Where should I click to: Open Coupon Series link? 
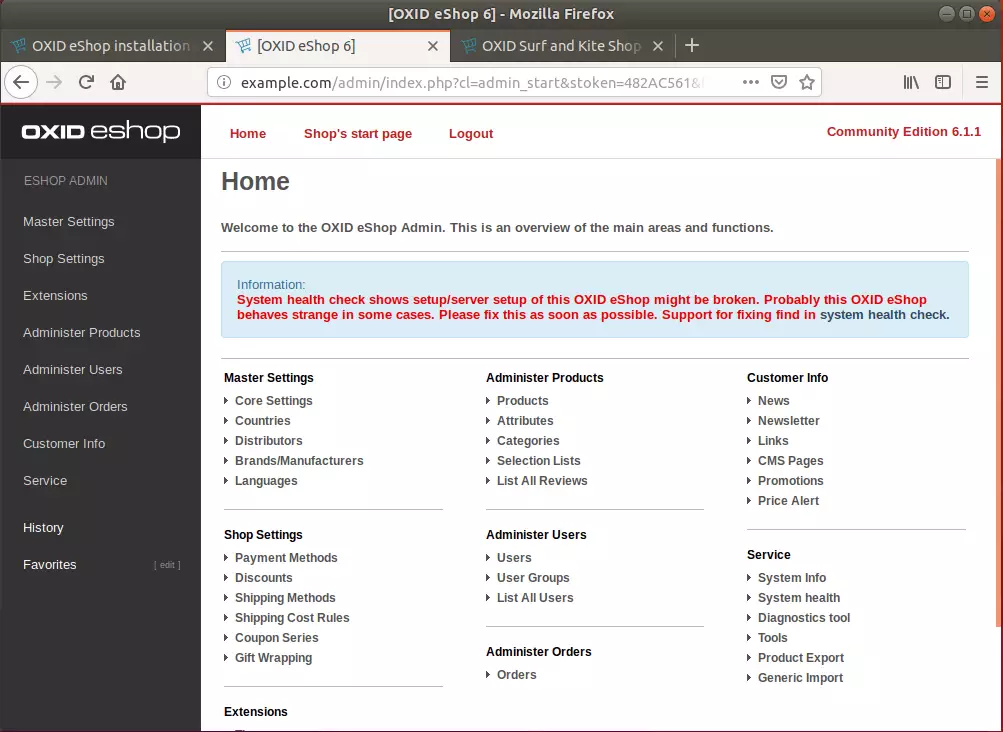(x=276, y=638)
